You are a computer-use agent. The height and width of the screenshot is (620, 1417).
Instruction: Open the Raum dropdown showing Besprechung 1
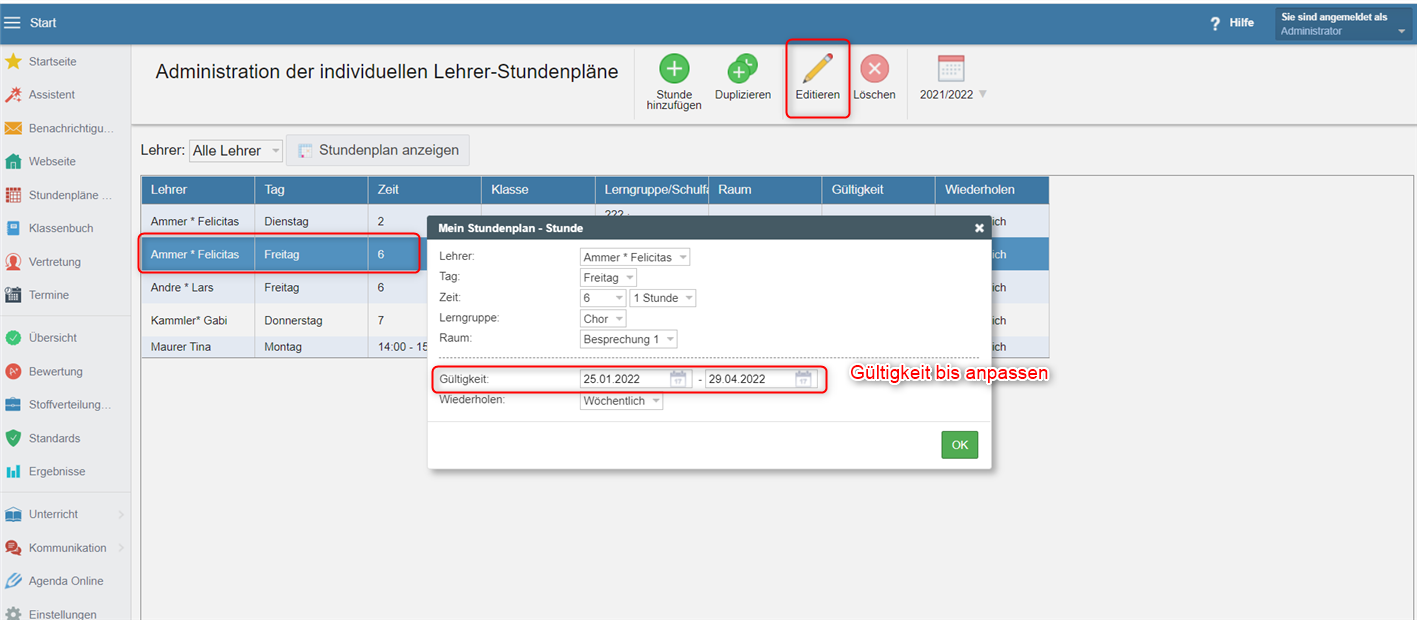(x=629, y=339)
